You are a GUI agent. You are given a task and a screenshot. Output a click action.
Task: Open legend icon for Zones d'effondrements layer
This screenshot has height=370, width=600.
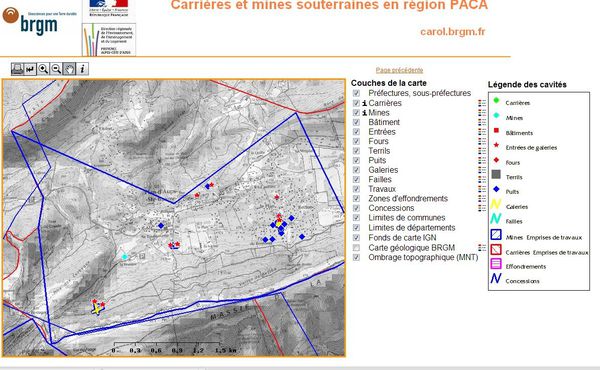(482, 199)
